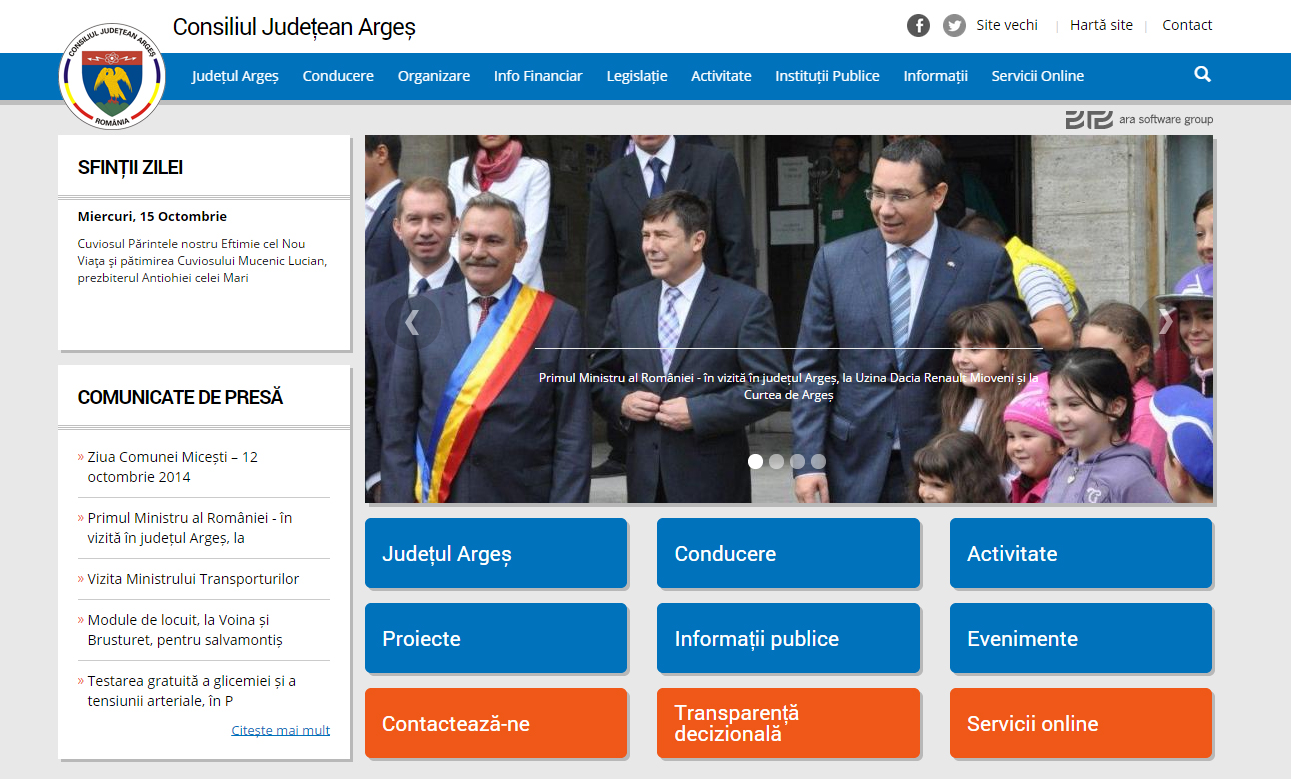Select the second slider dot

pyautogui.click(x=776, y=461)
